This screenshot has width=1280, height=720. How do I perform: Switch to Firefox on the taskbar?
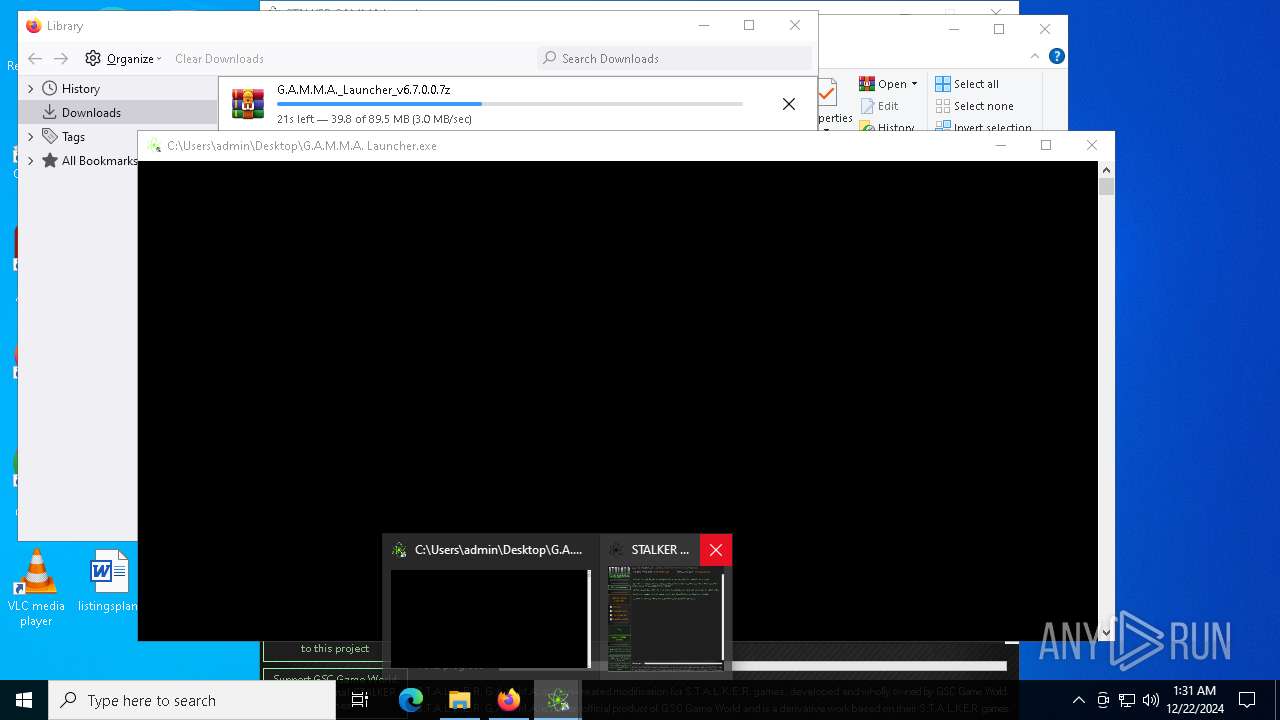point(509,700)
